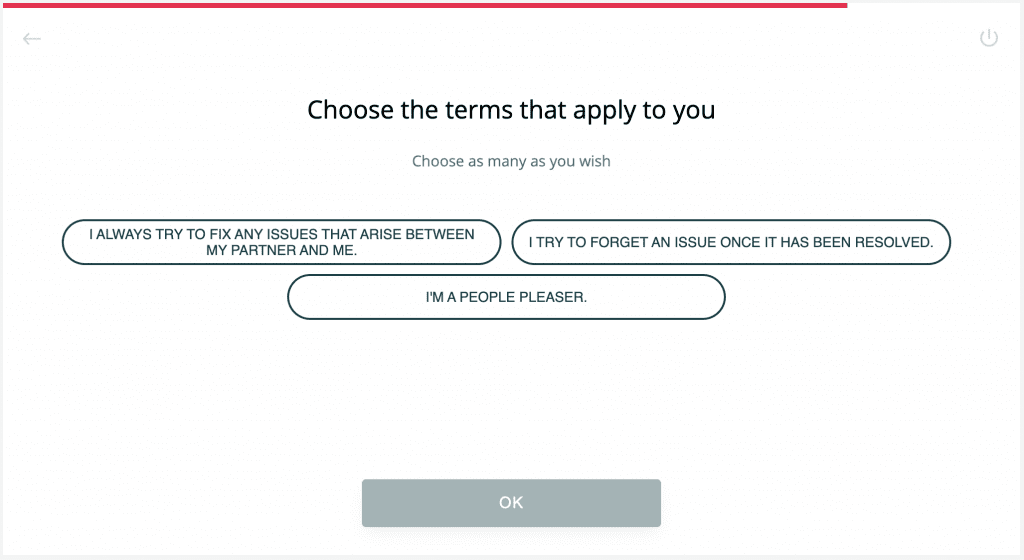The width and height of the screenshot is (1024, 560).
Task: Mark the fix issues with partner statement
Action: coord(281,242)
